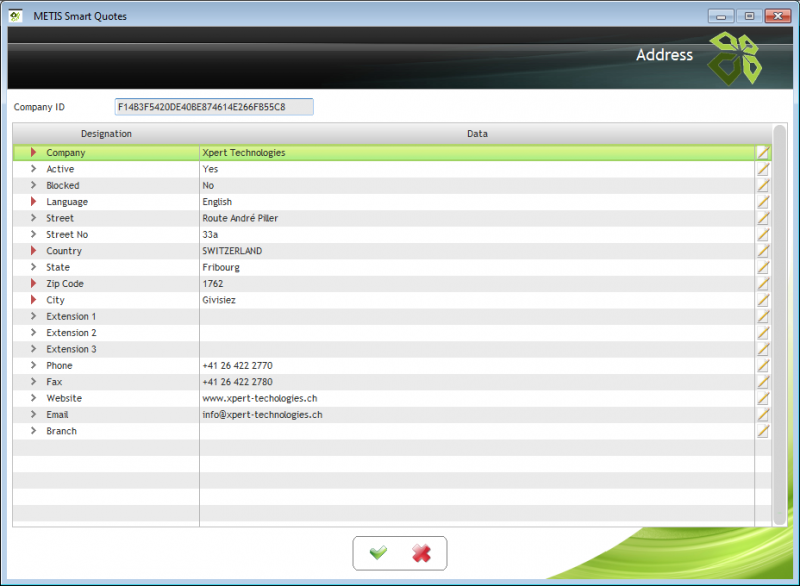
Task: Click the pencil edit icon for Blocked row
Action: pos(763,185)
